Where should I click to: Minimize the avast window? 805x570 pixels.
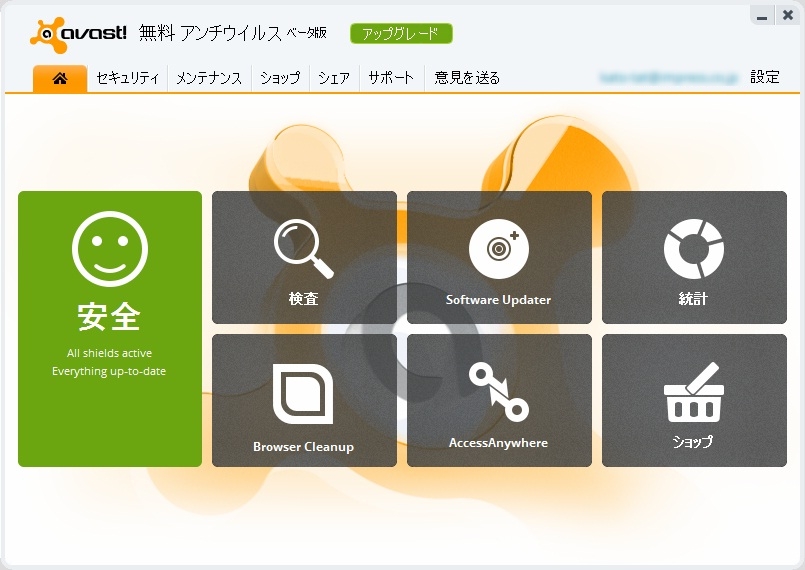pyautogui.click(x=762, y=15)
